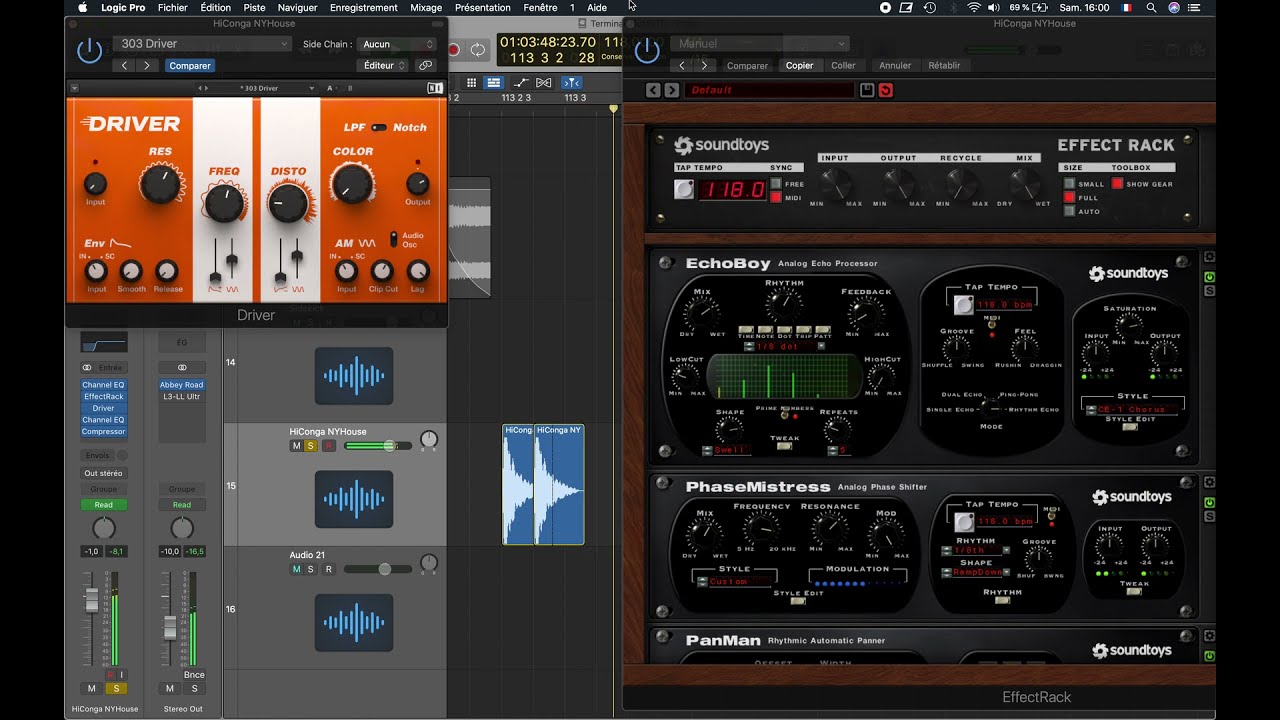This screenshot has height=720, width=1280.
Task: Switch to grid view icon in toolbar
Action: pos(472,83)
